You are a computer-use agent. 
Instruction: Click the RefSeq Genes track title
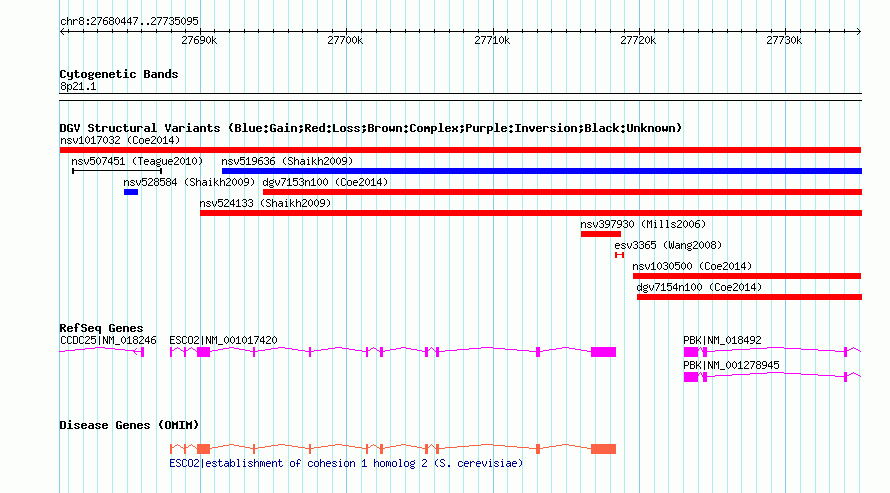point(102,328)
